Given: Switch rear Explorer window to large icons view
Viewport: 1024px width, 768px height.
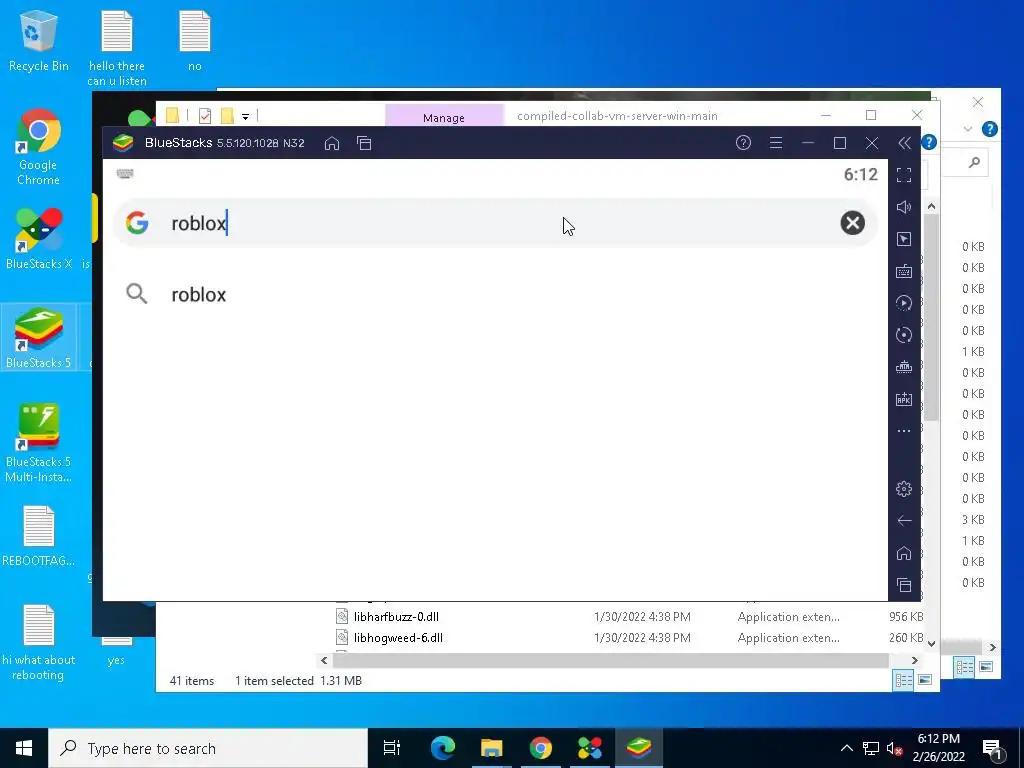Looking at the screenshot, I should click(x=986, y=667).
